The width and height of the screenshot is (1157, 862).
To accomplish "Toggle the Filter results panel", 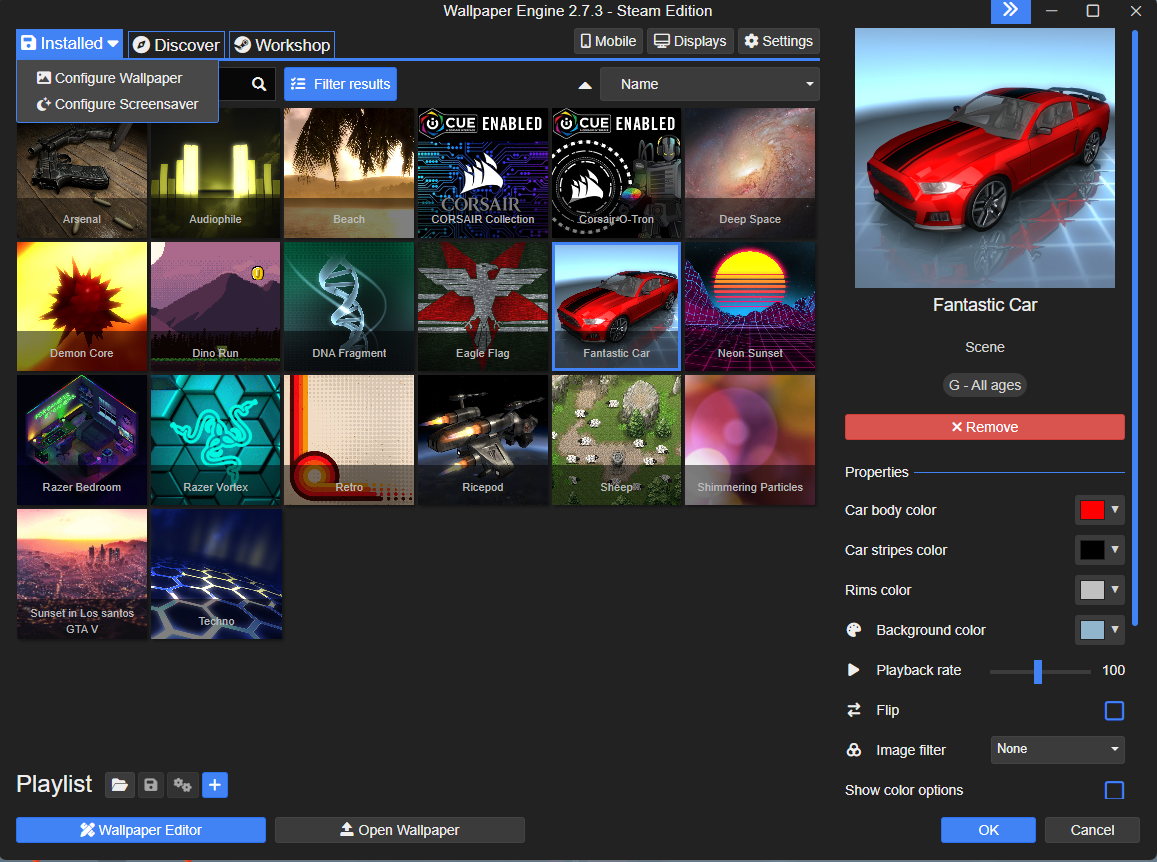I will coord(340,84).
